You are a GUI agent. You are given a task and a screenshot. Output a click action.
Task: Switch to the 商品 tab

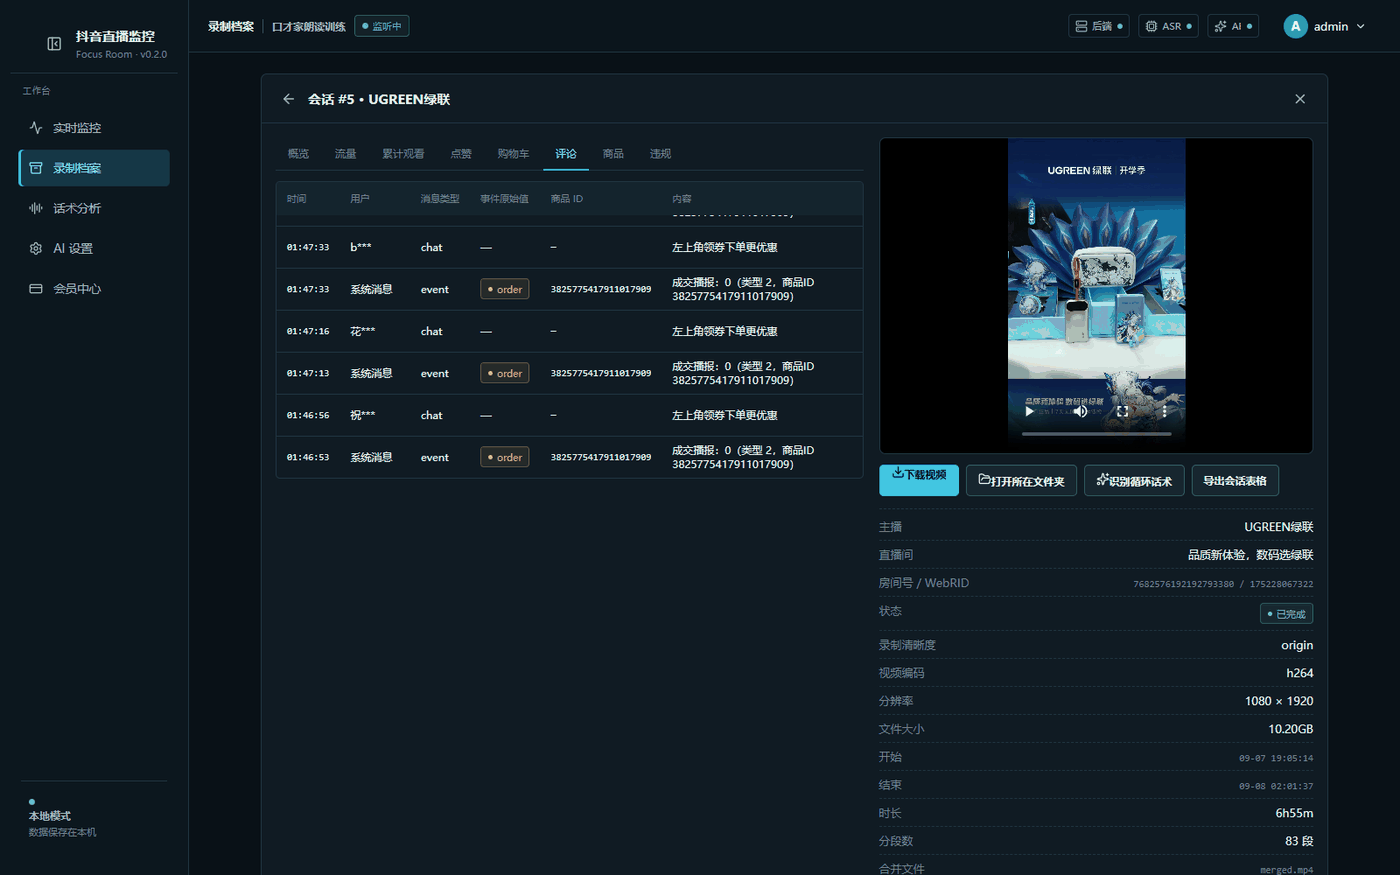click(613, 154)
